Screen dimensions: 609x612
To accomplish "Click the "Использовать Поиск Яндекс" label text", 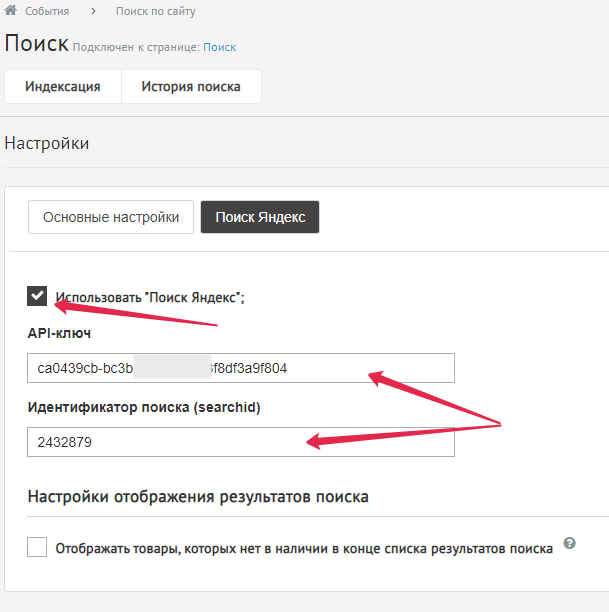I will pyautogui.click(x=150, y=297).
